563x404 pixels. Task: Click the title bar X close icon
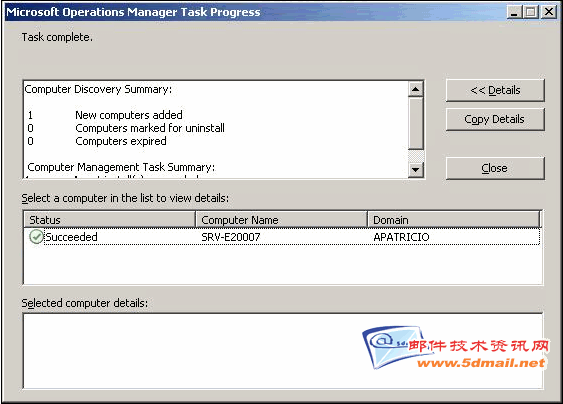click(x=549, y=12)
